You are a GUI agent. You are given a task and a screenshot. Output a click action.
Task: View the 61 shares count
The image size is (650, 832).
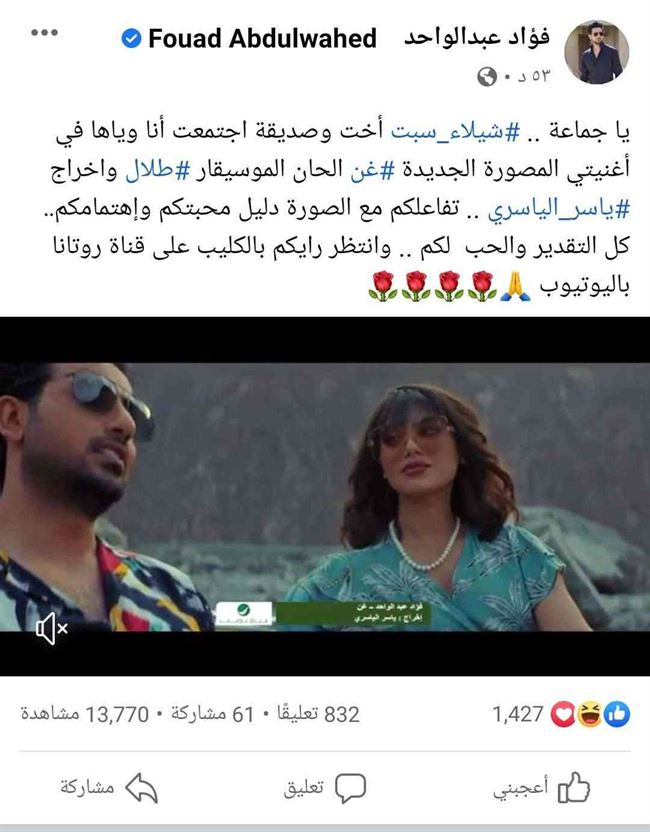point(212,714)
